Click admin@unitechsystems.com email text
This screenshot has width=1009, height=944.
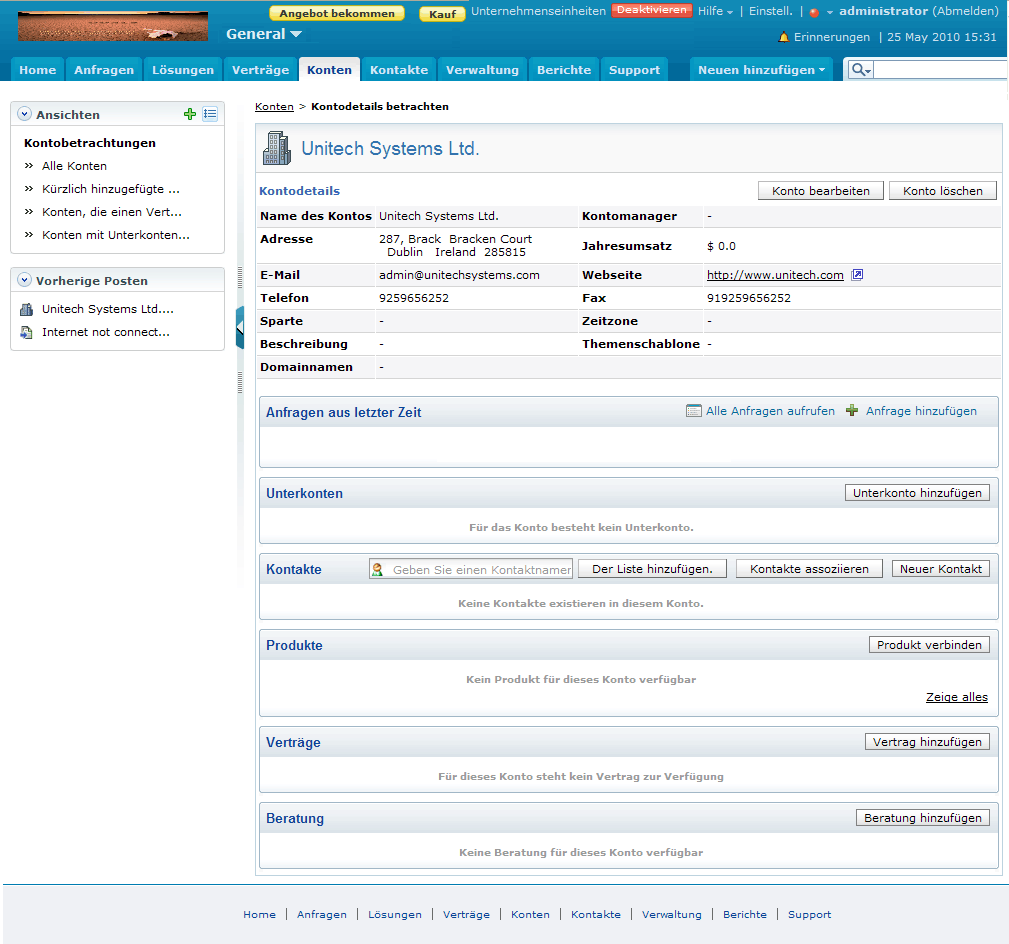pos(459,275)
